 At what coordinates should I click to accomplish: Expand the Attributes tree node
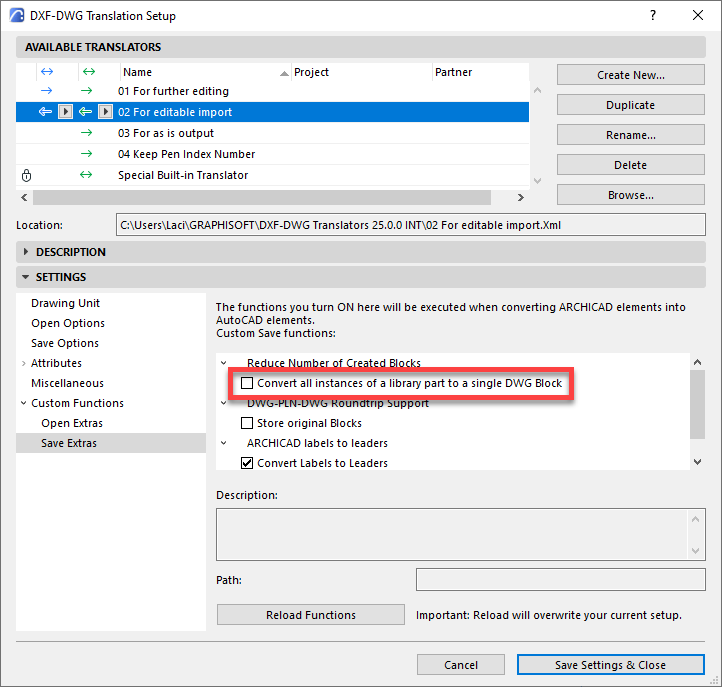click(x=23, y=363)
